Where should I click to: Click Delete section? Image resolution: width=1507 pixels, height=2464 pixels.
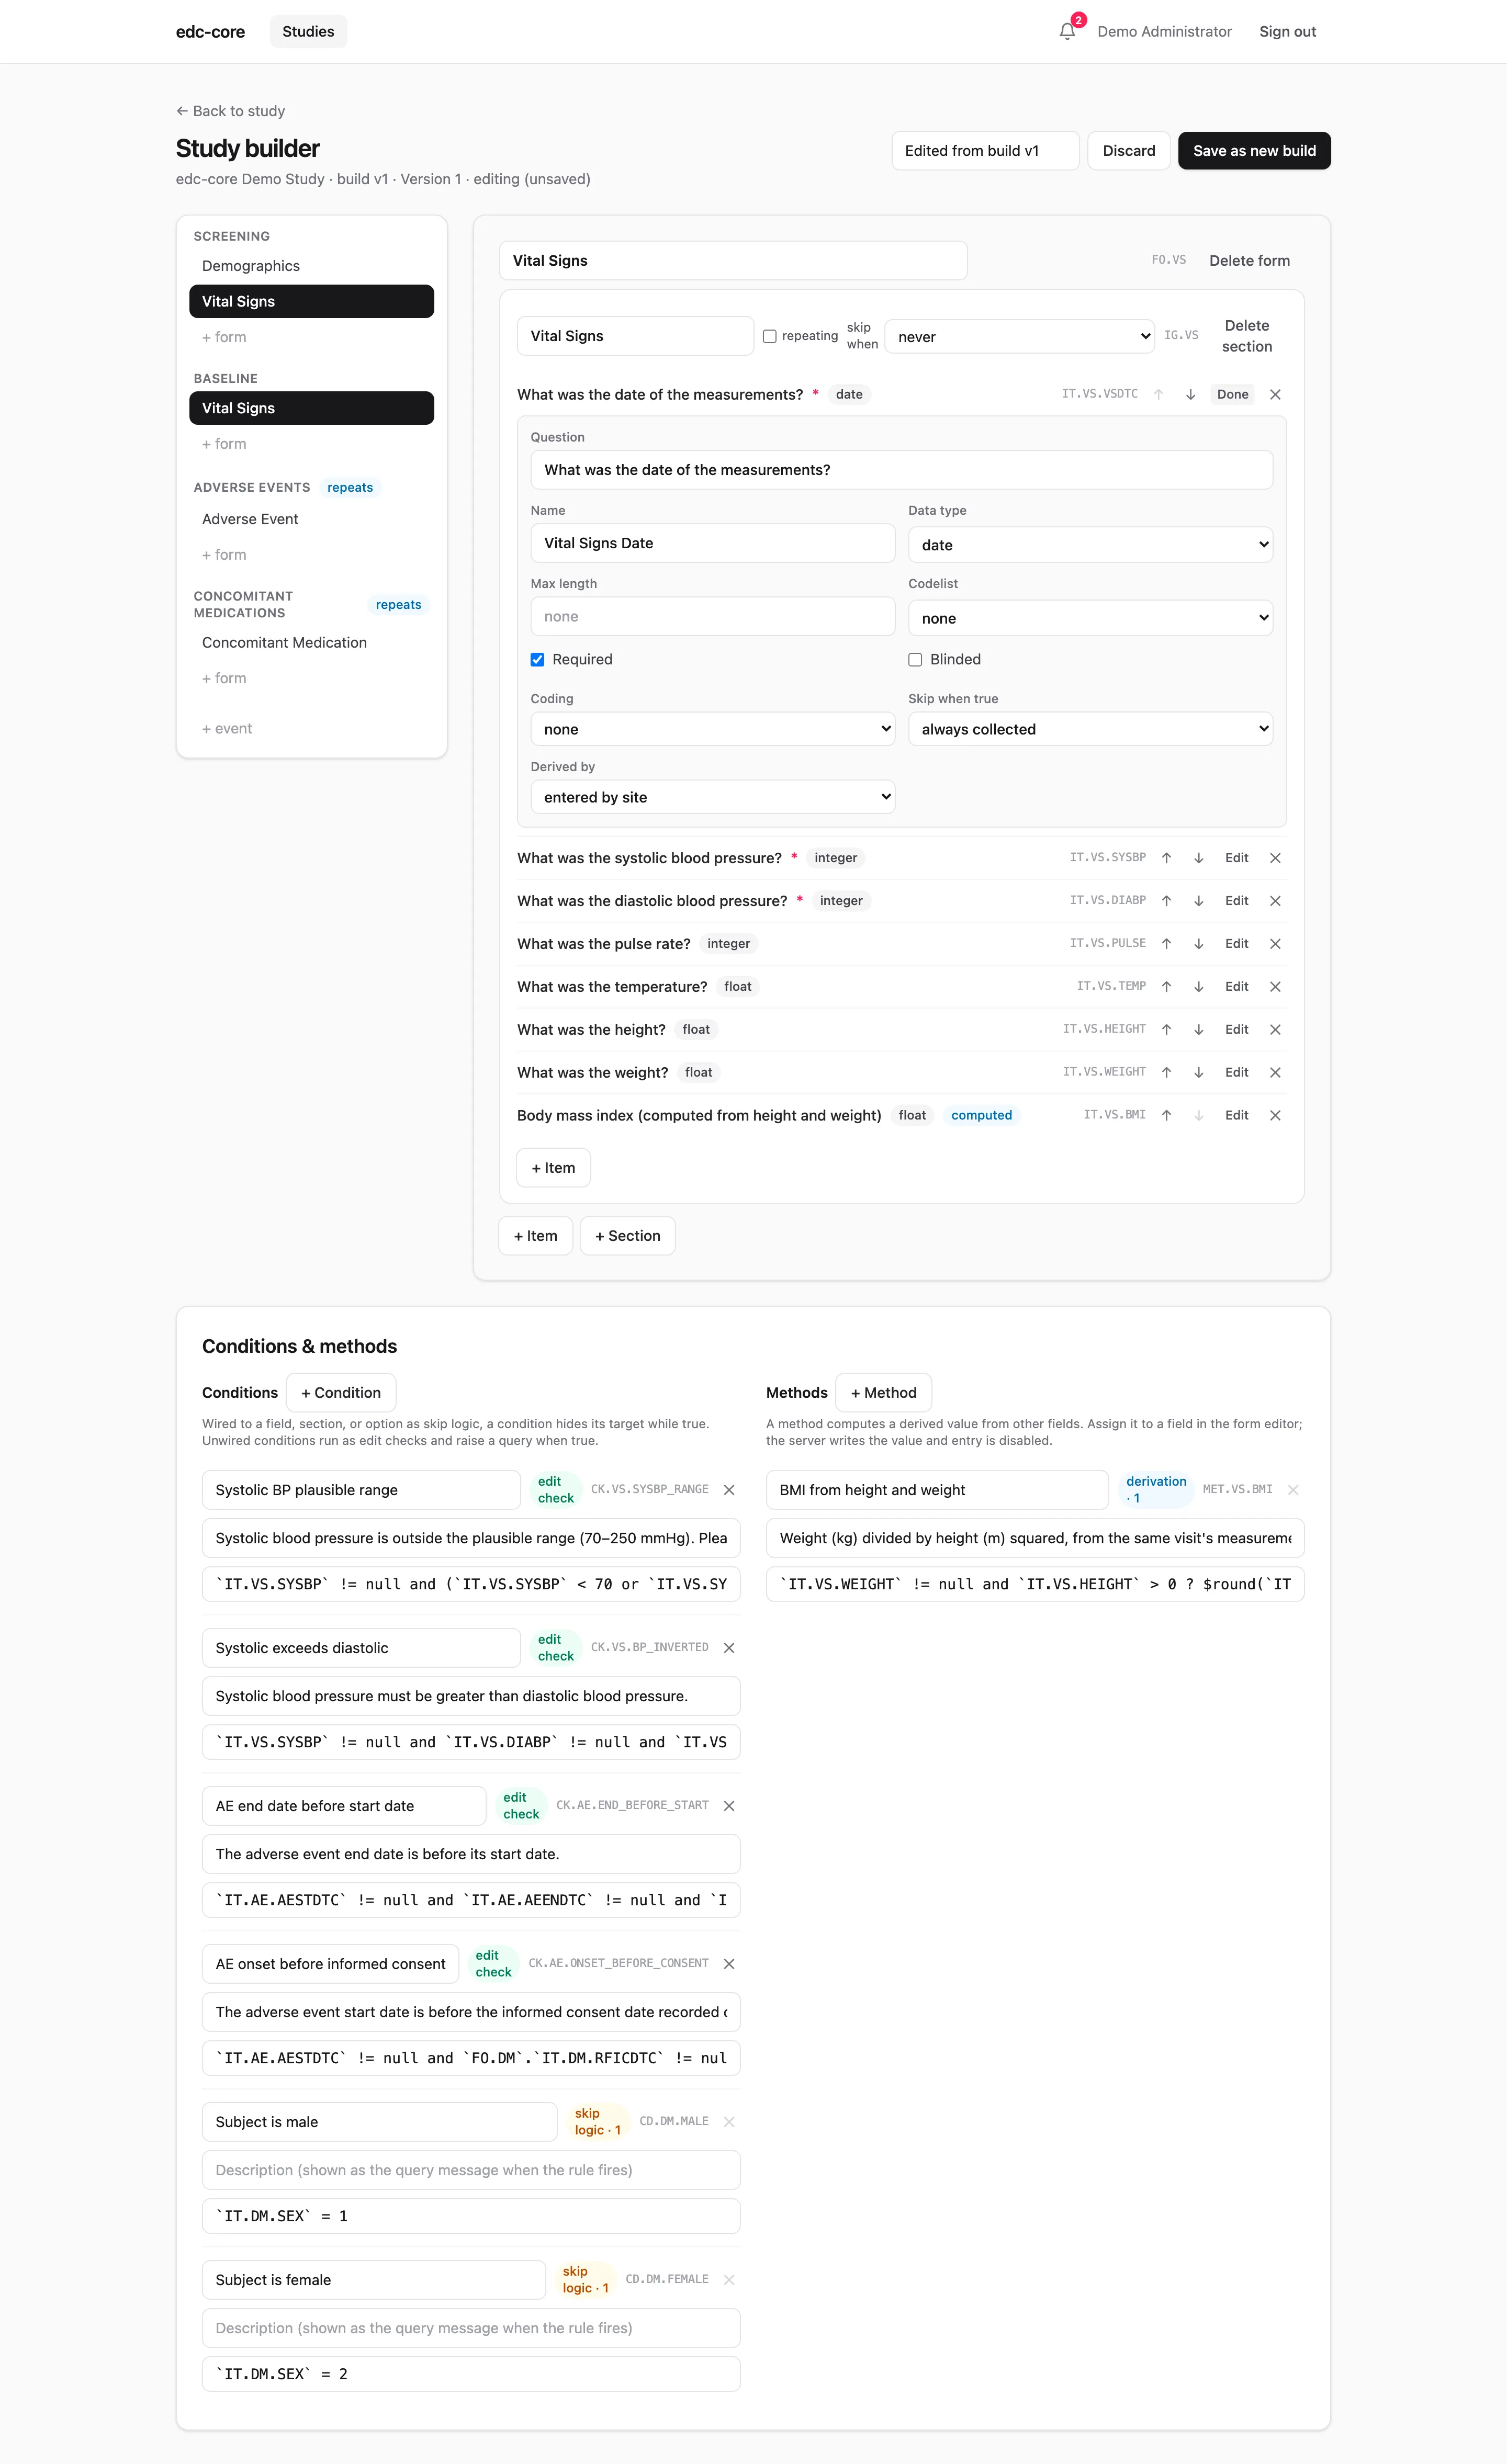[x=1246, y=336]
